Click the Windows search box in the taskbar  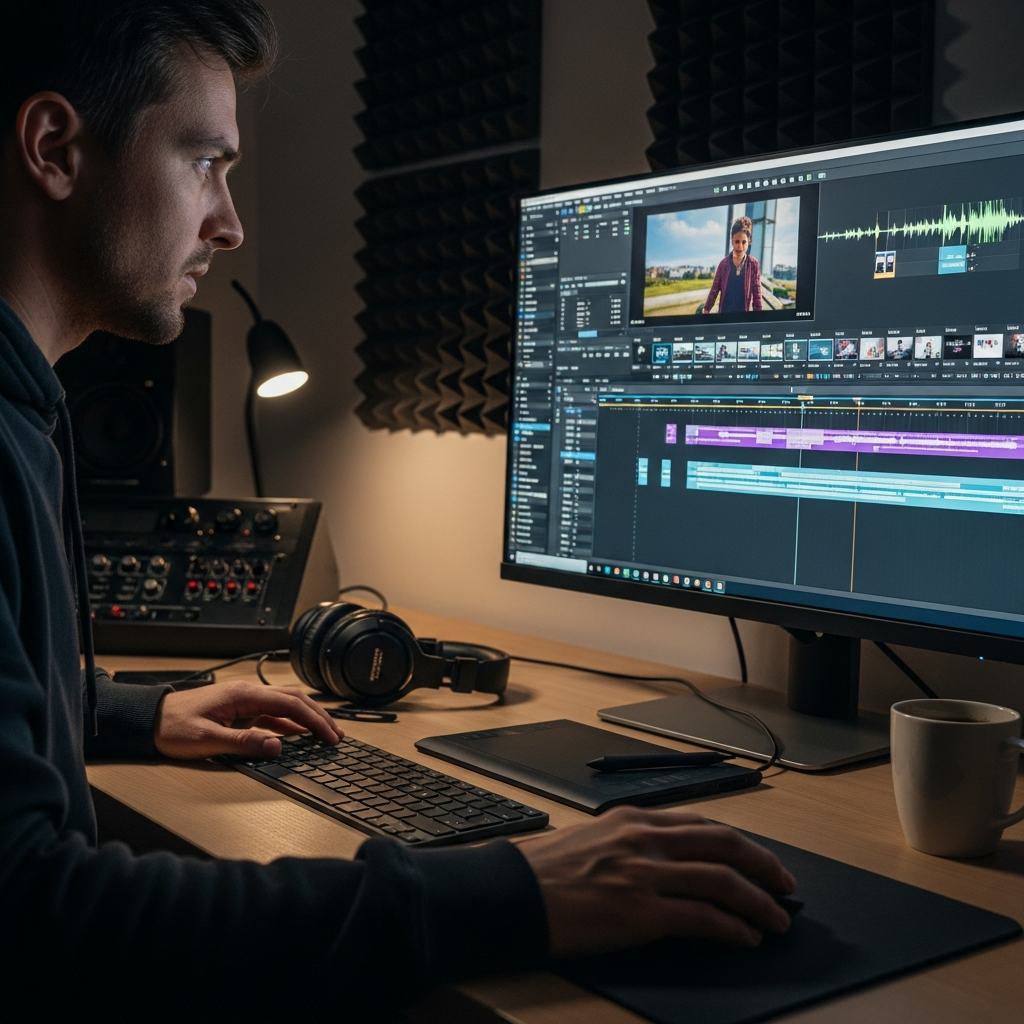pos(551,560)
